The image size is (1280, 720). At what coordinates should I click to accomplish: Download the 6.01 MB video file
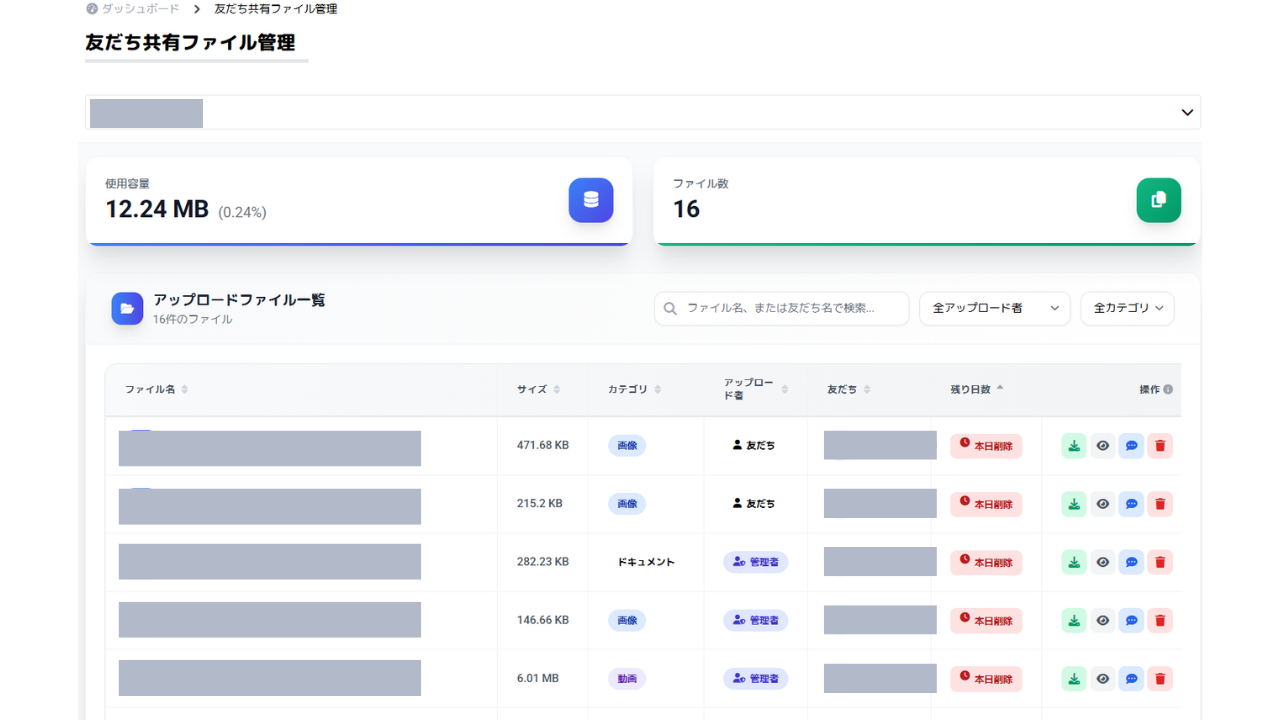[x=1073, y=679]
